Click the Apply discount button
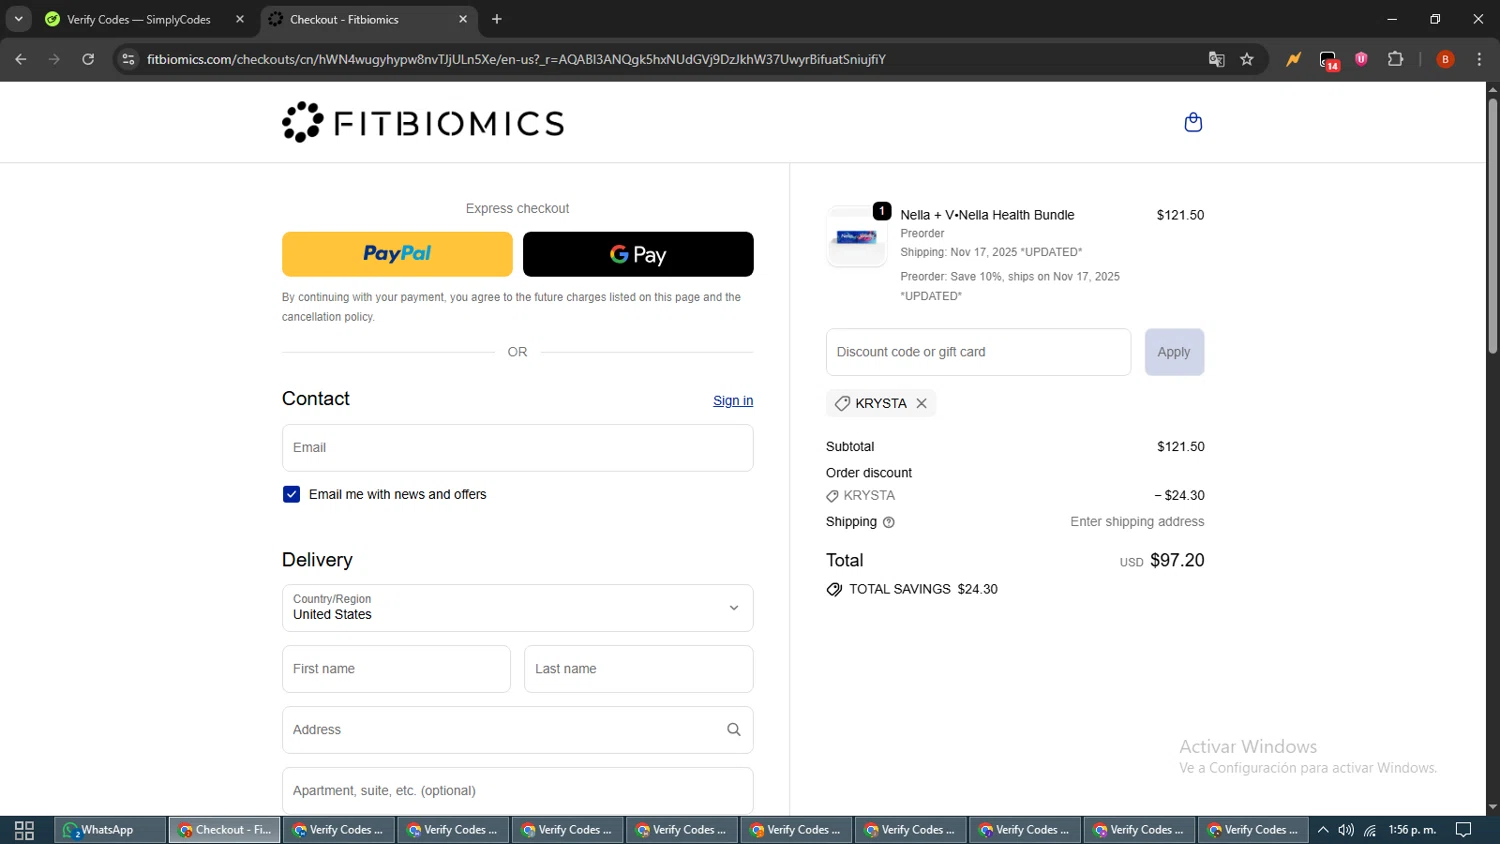Image resolution: width=1500 pixels, height=844 pixels. pyautogui.click(x=1174, y=352)
